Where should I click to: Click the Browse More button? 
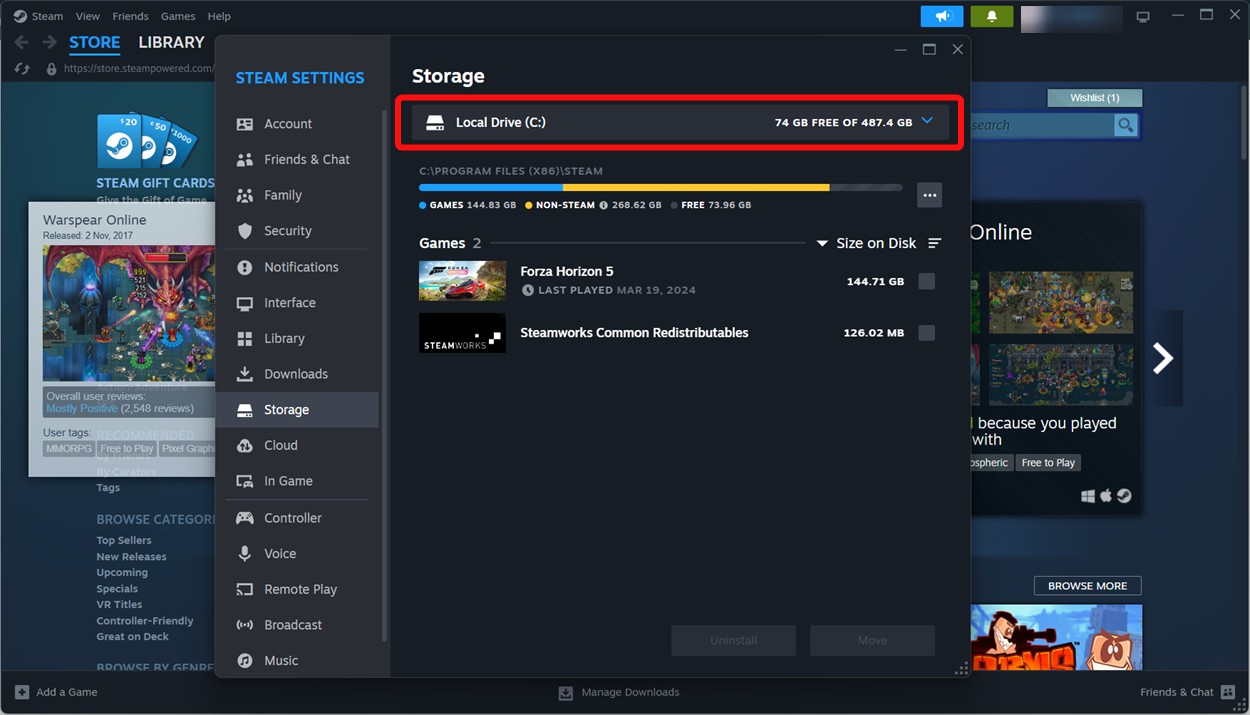tap(1087, 585)
